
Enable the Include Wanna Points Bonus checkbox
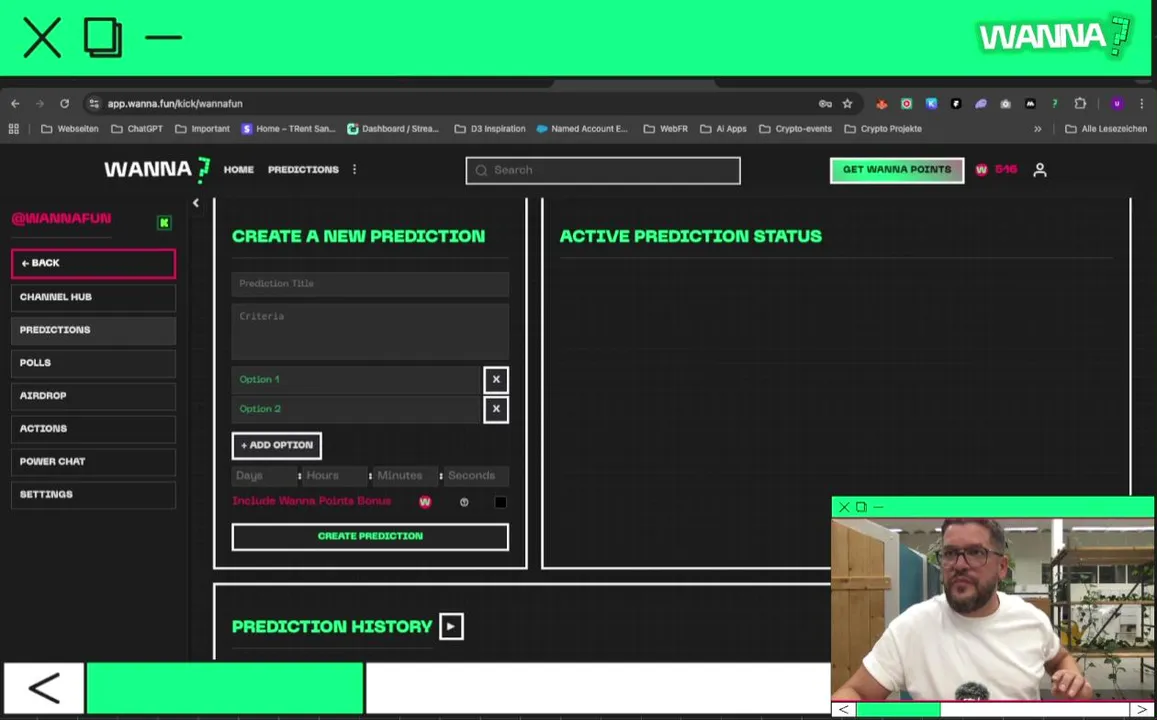click(x=500, y=502)
